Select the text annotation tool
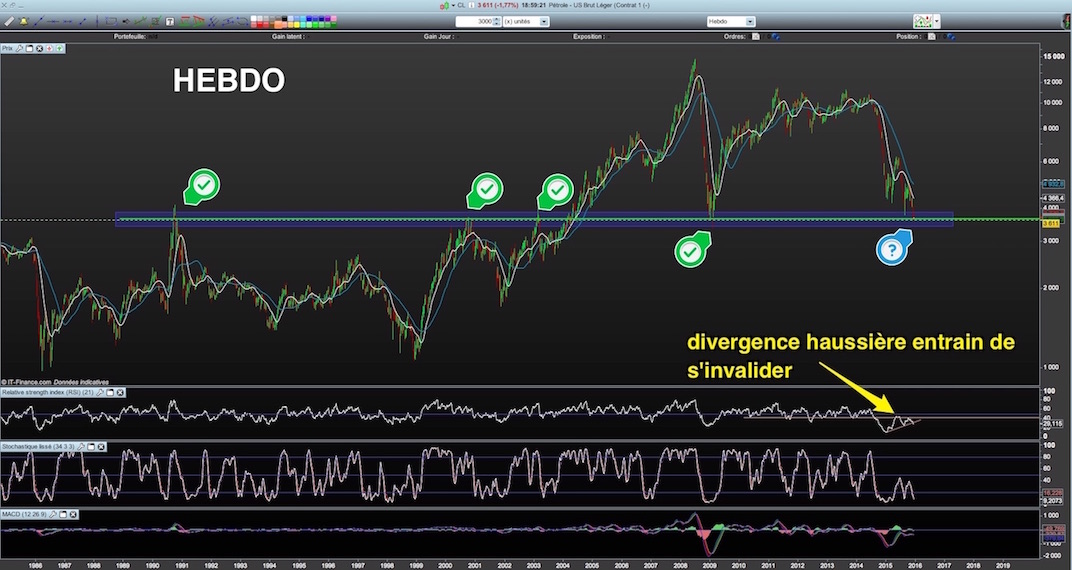 coord(170,22)
